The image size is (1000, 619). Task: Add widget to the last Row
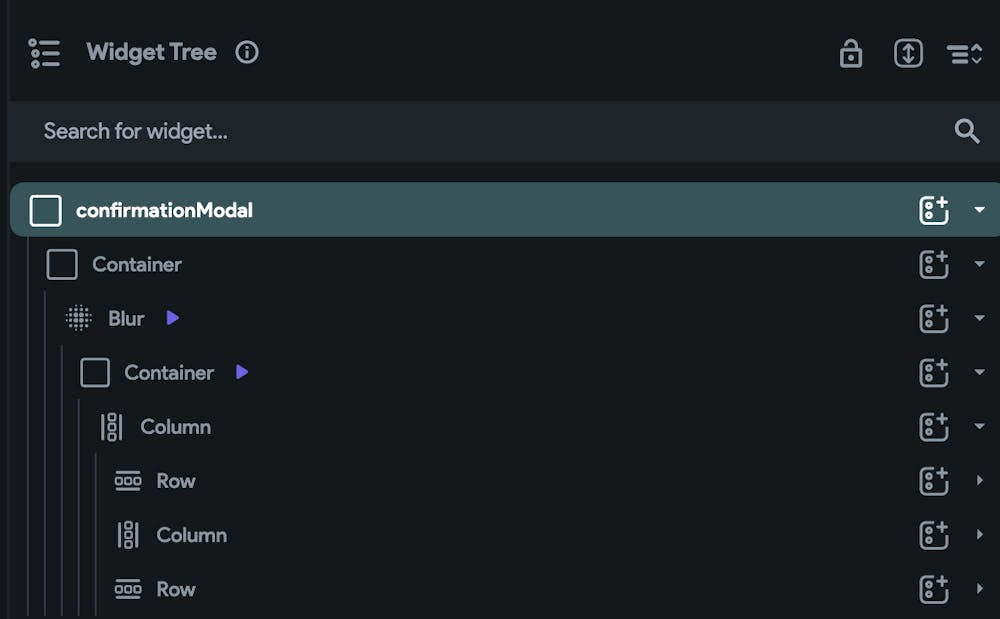[934, 589]
